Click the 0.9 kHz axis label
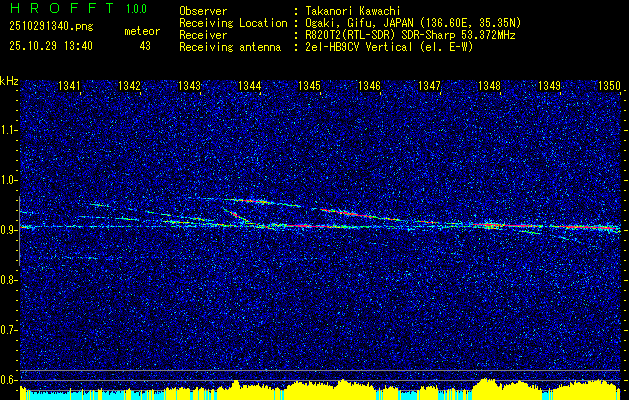The image size is (629, 400). (8, 230)
